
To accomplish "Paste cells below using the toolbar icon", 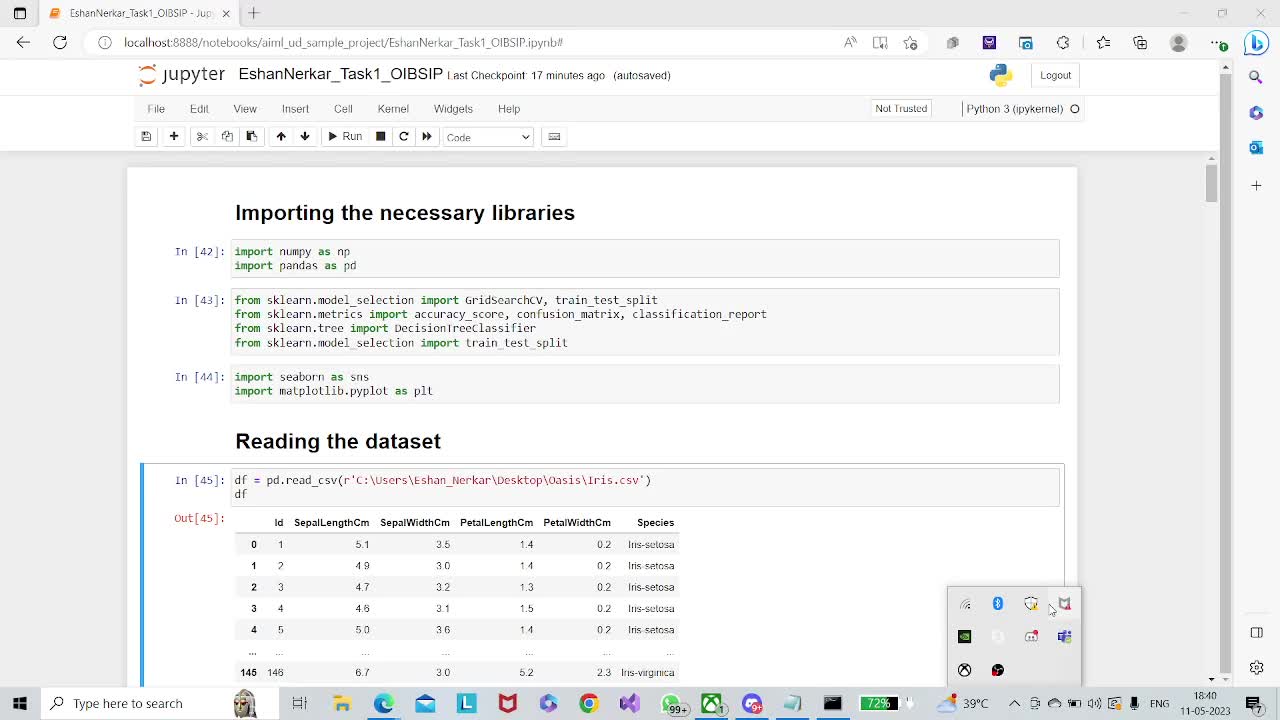I will click(x=252, y=137).
